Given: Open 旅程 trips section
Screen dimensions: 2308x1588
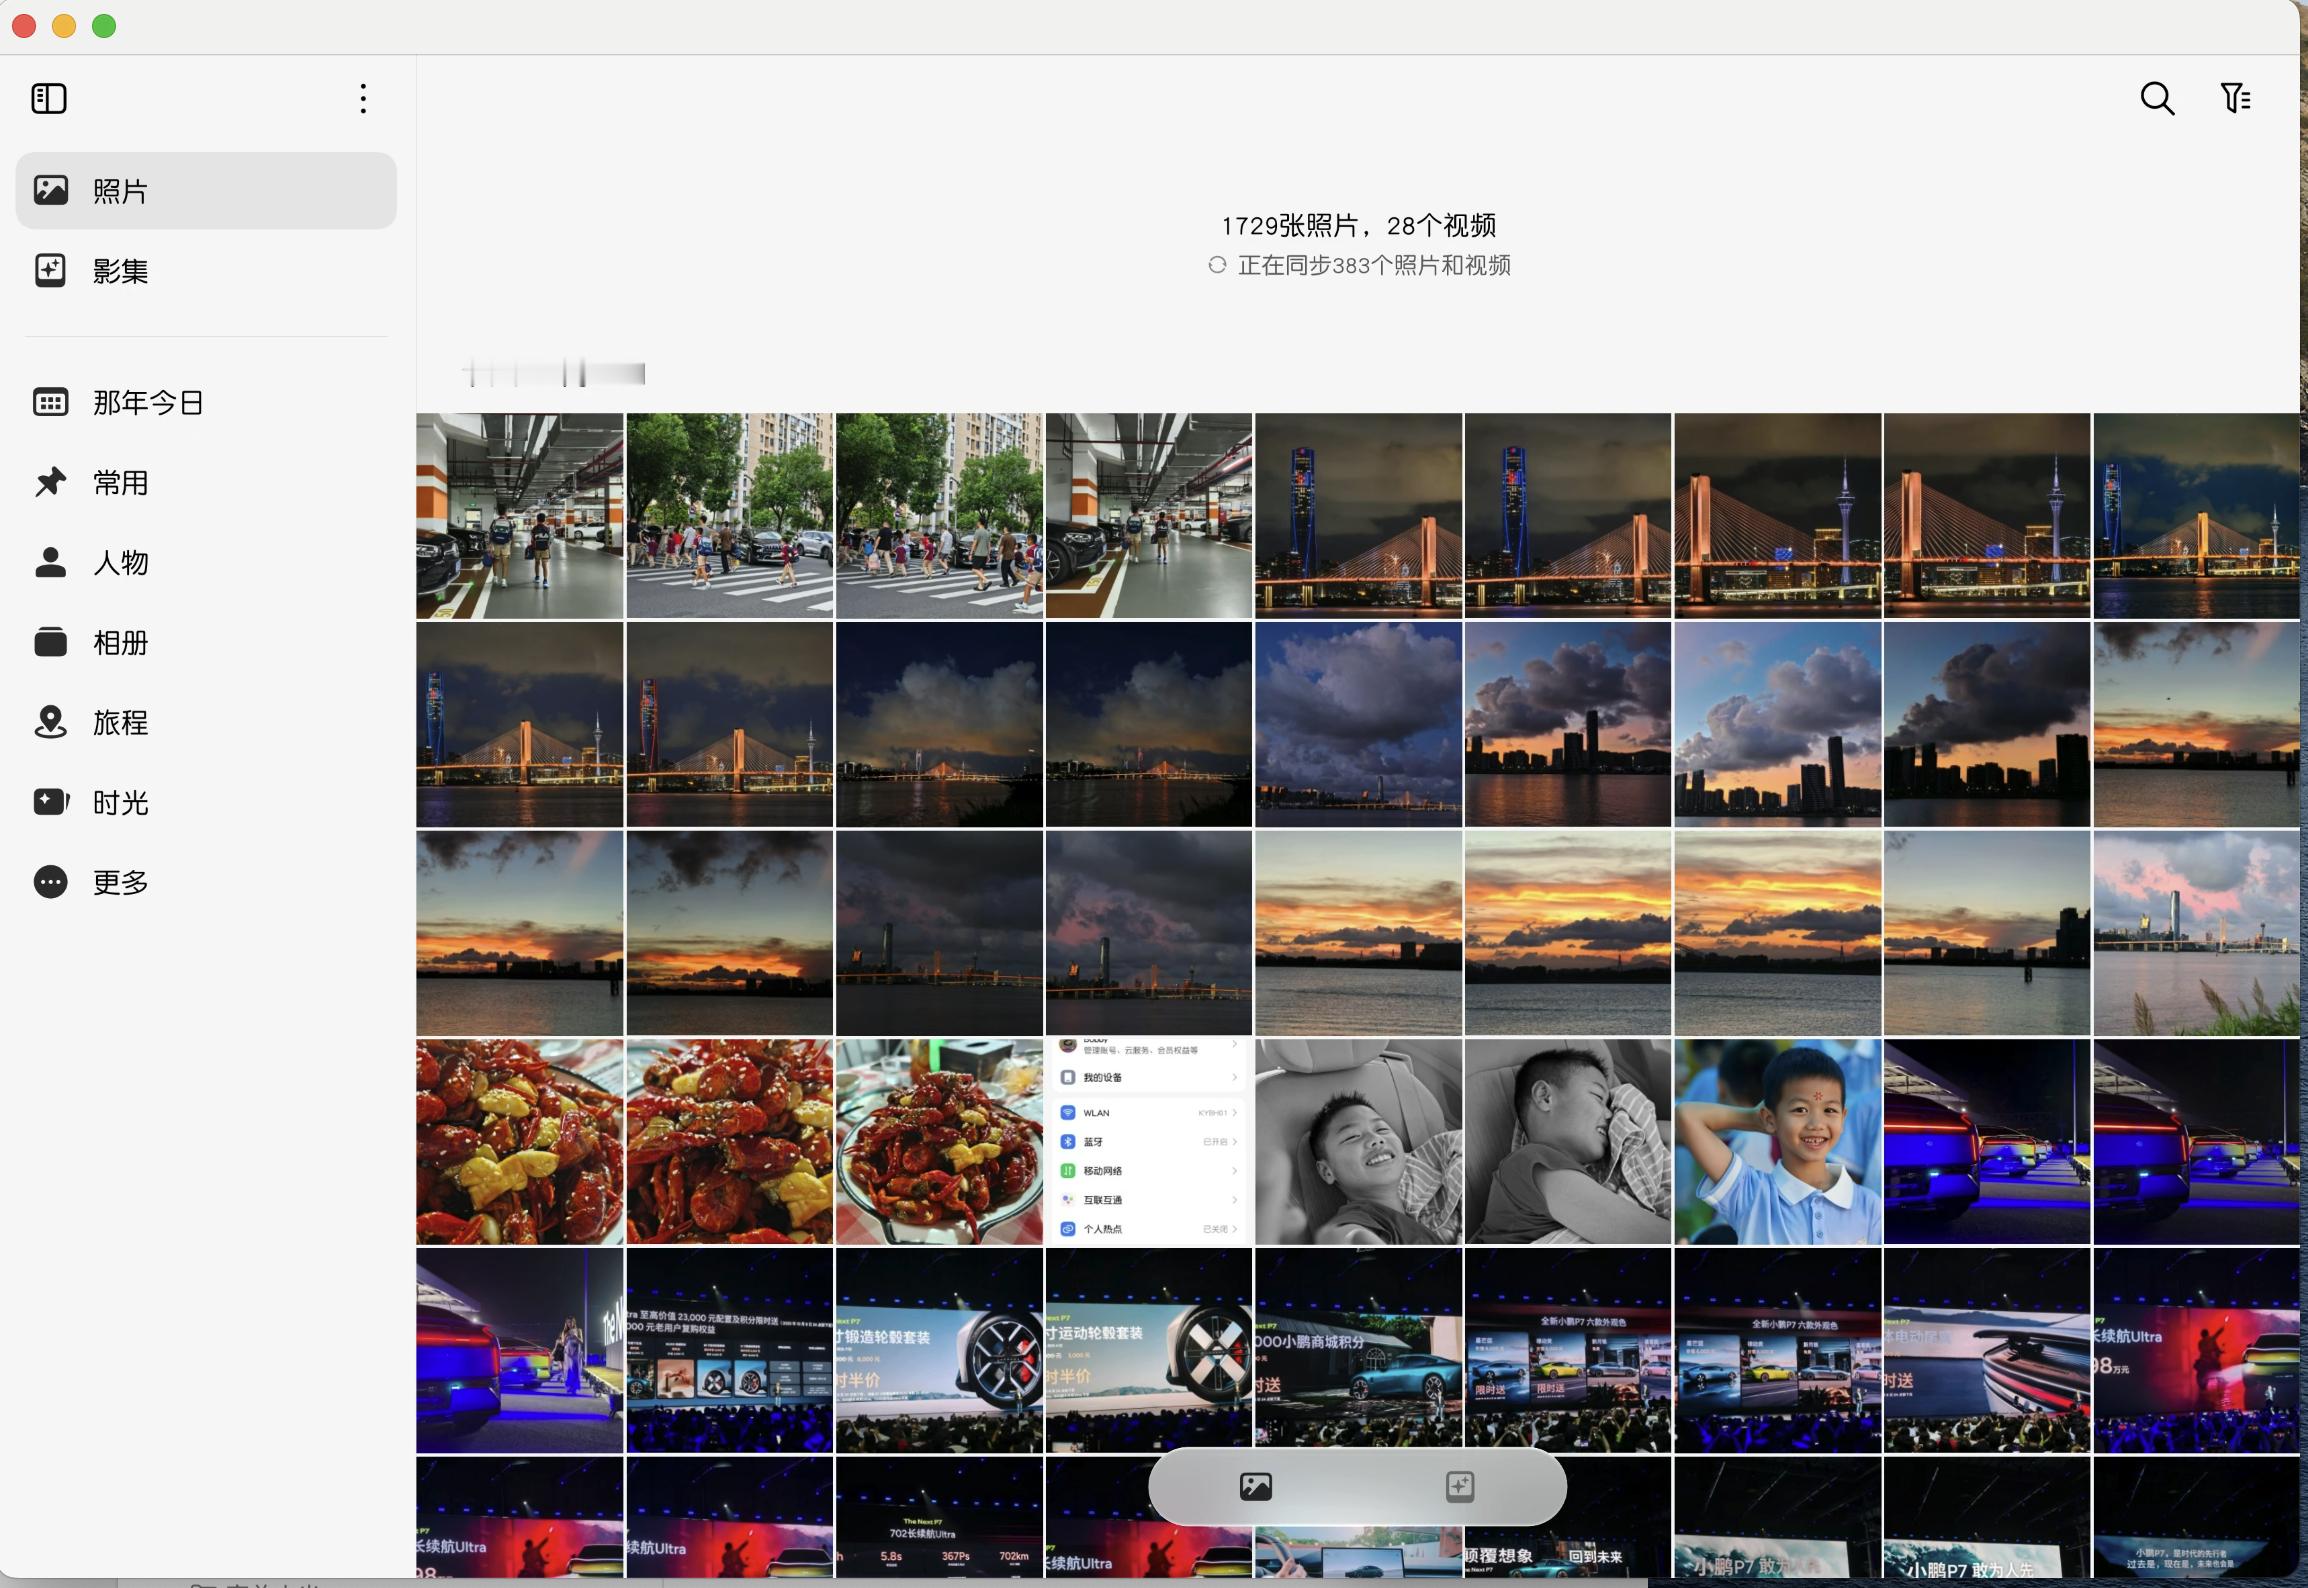Looking at the screenshot, I should tap(206, 722).
